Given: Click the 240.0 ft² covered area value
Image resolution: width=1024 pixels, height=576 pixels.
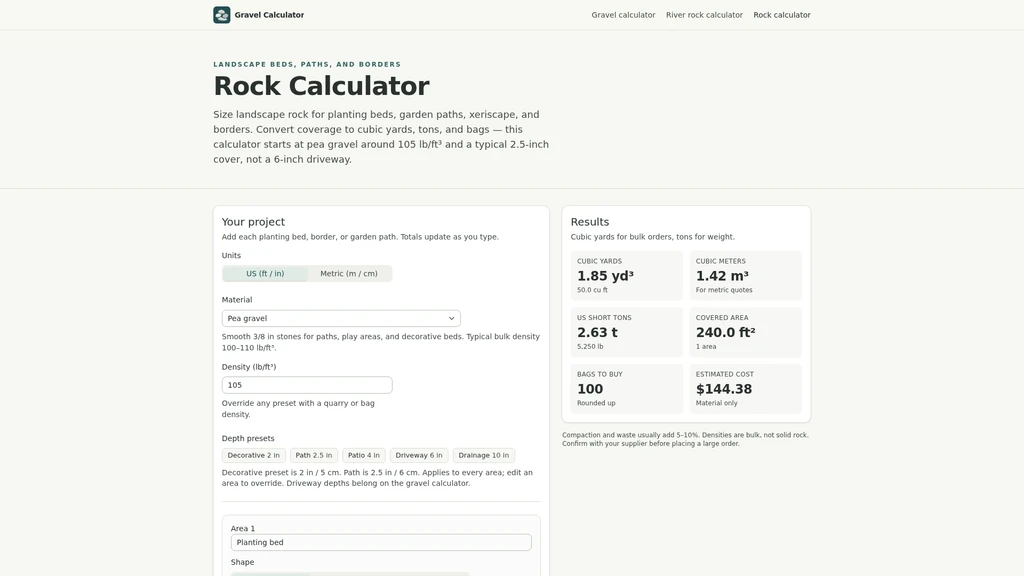Looking at the screenshot, I should [726, 332].
